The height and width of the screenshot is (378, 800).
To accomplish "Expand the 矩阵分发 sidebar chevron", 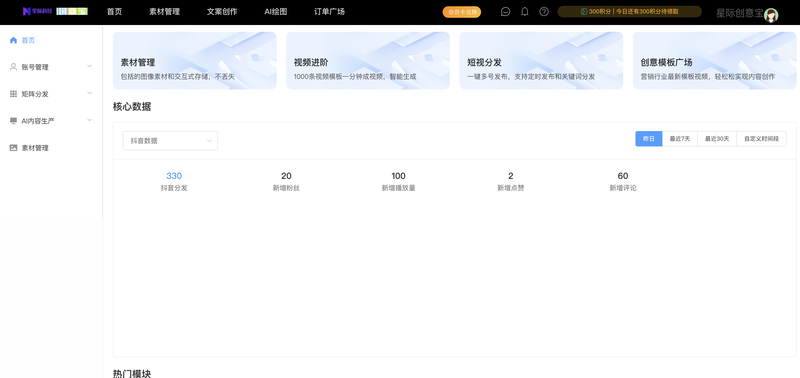I will pos(90,93).
